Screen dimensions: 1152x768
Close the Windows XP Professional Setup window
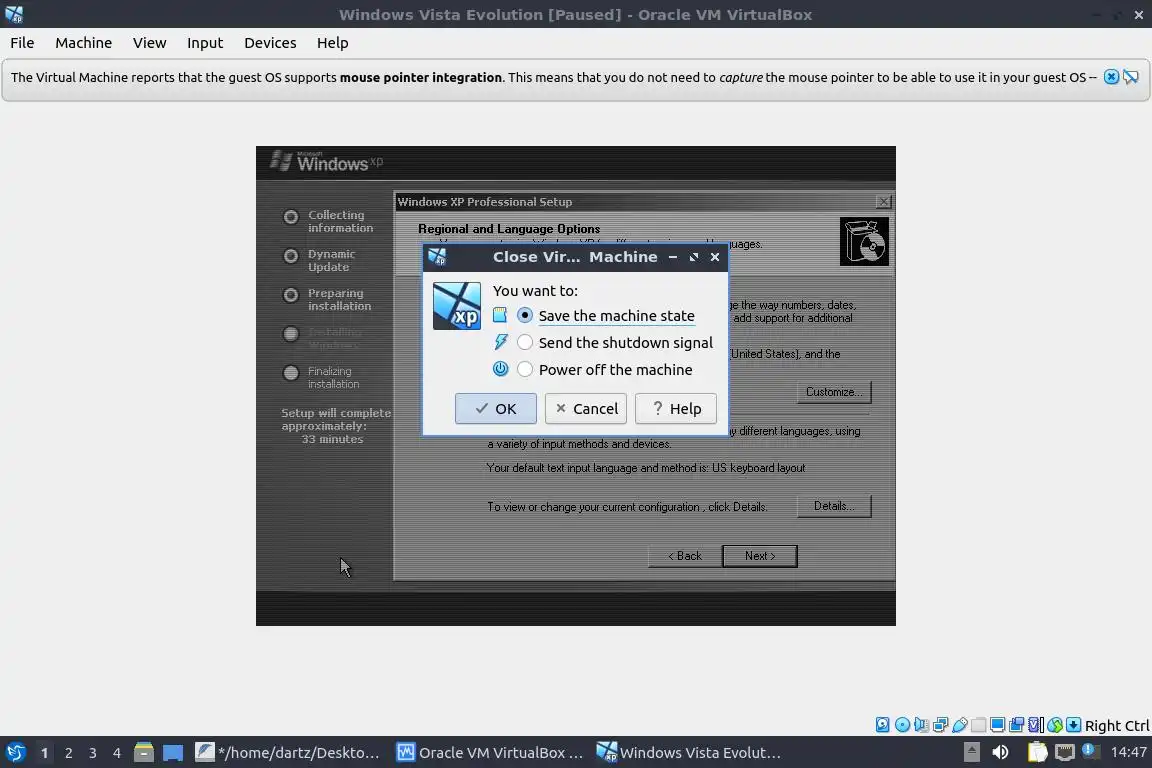884,201
